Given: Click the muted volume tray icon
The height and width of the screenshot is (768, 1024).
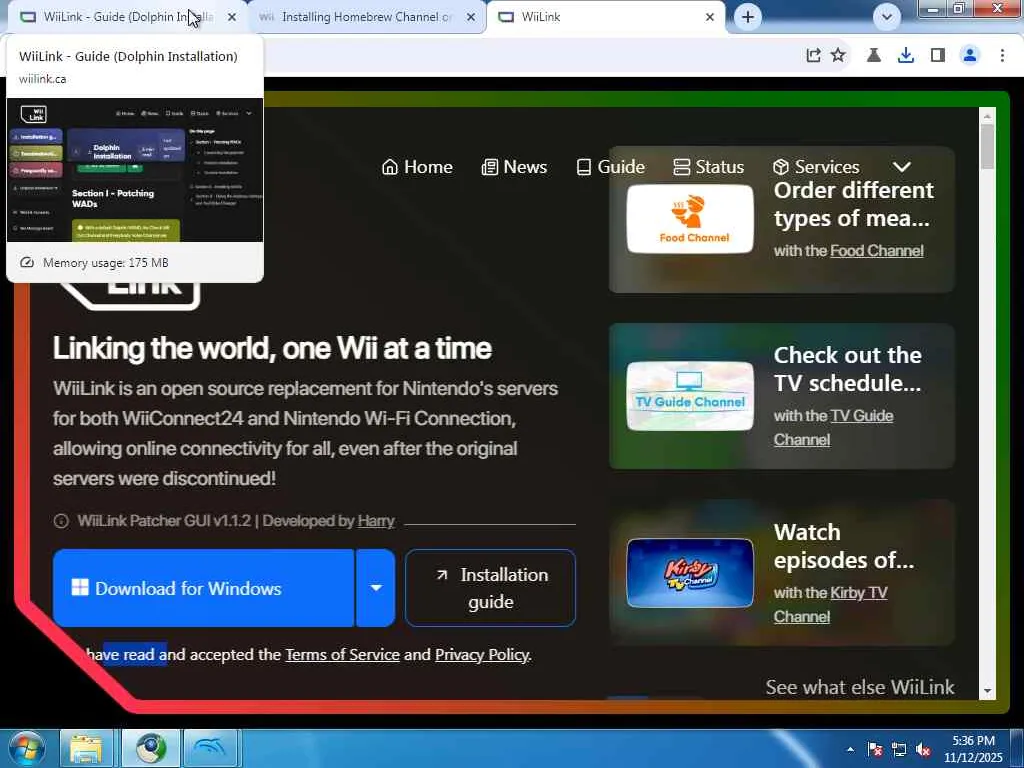Looking at the screenshot, I should pyautogui.click(x=923, y=749).
